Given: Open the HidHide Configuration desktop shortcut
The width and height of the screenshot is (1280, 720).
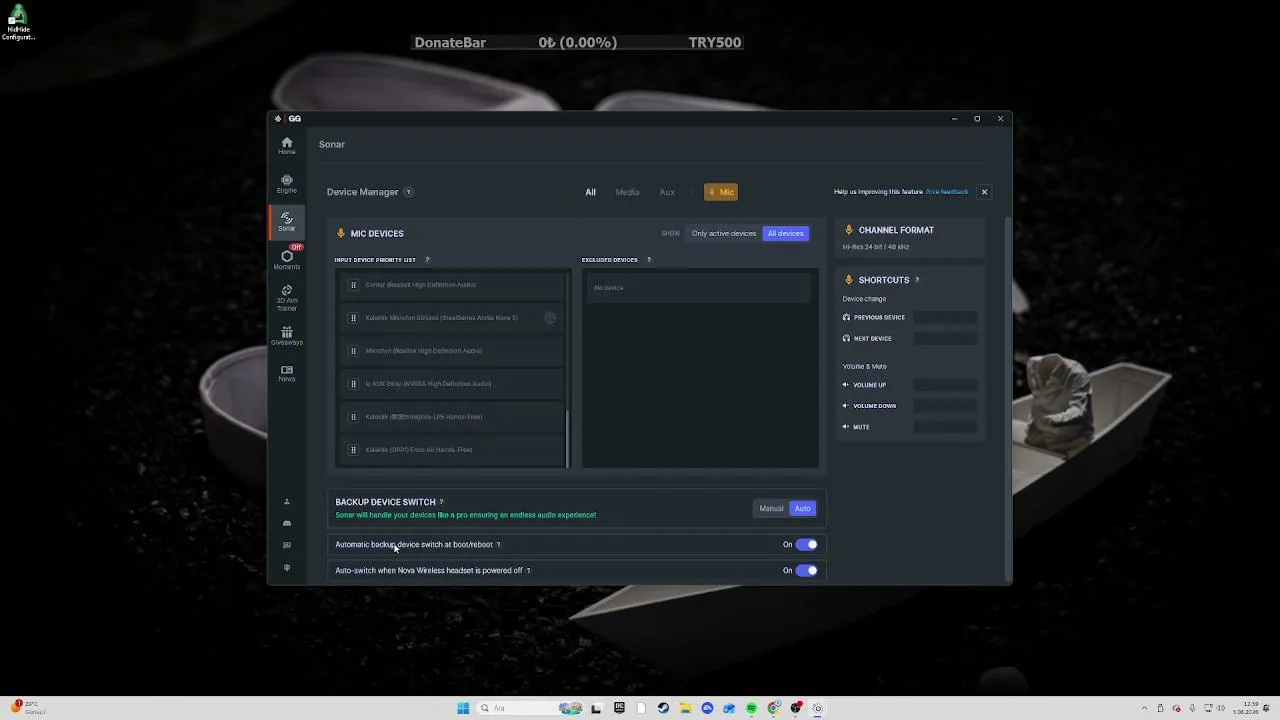Looking at the screenshot, I should [18, 23].
